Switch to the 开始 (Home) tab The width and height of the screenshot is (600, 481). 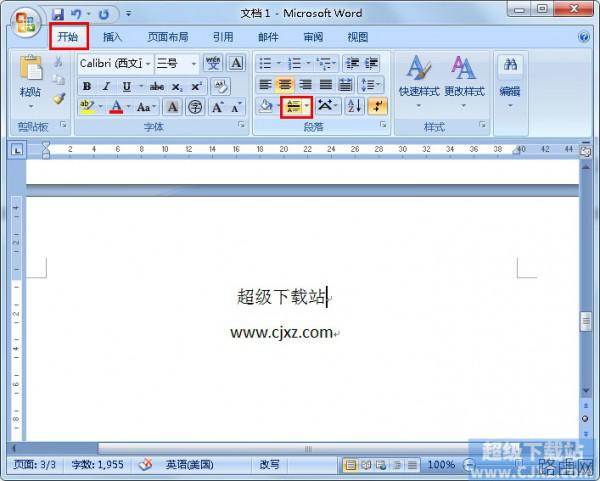(68, 37)
